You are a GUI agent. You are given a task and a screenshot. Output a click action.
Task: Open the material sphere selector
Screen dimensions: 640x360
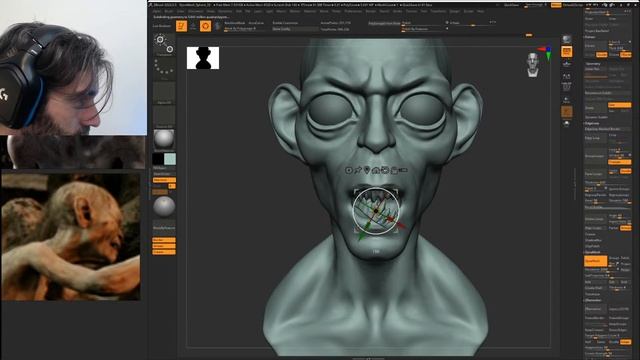pos(164,140)
